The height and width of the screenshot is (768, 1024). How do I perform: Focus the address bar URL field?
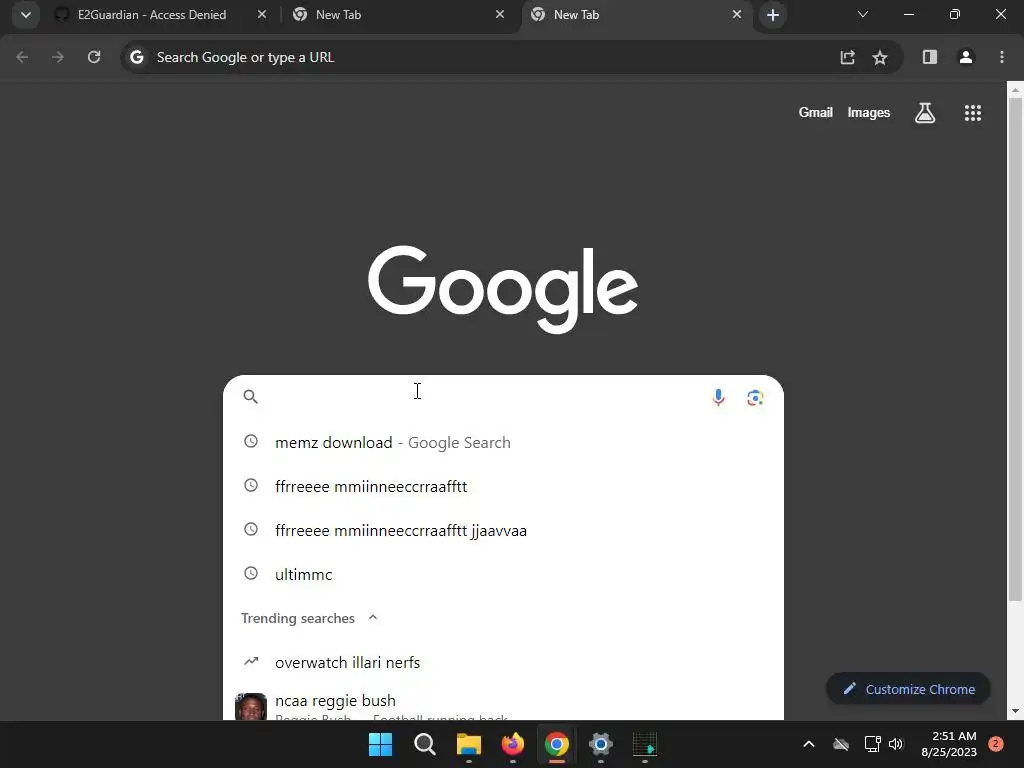click(483, 57)
